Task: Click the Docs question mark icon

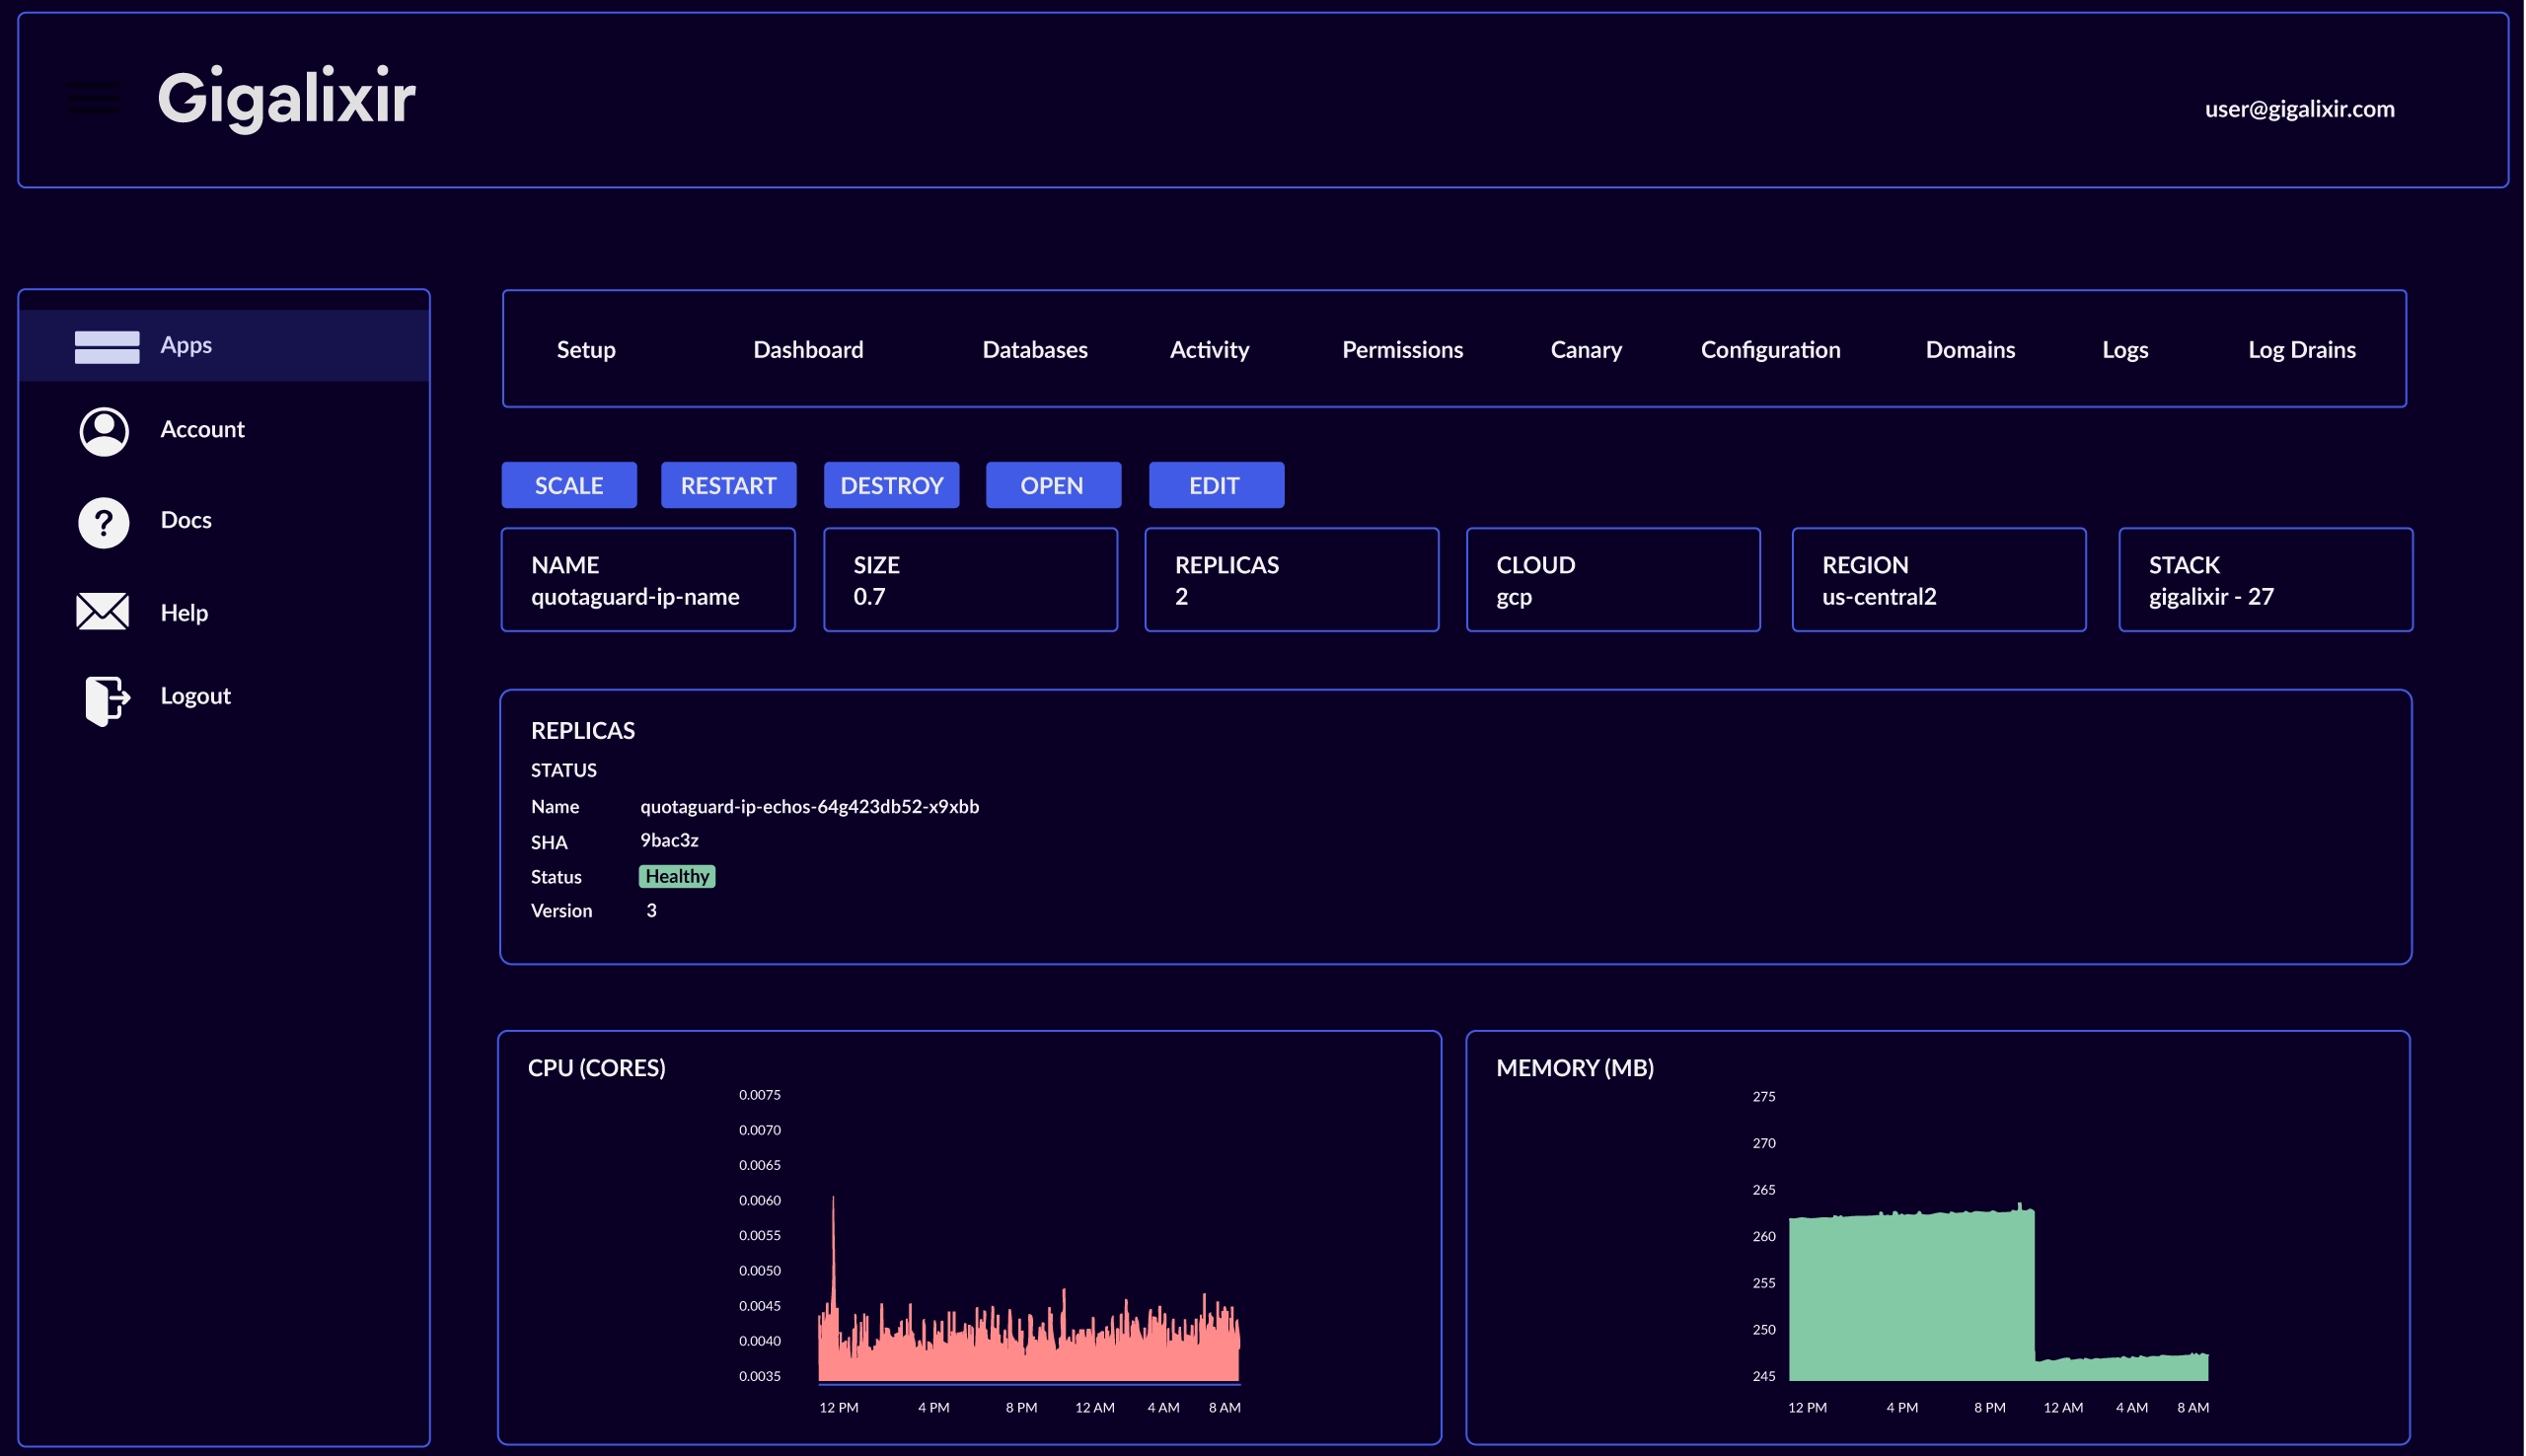Action: tap(103, 521)
